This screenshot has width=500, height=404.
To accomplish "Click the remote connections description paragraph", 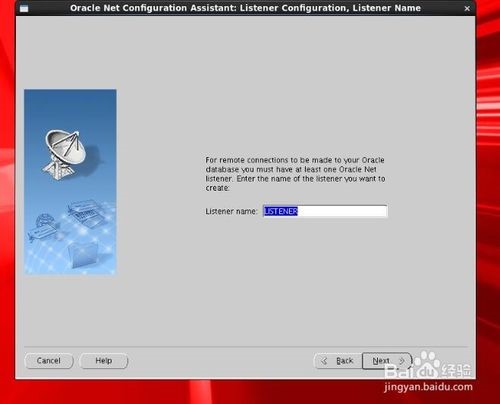I will click(x=295, y=174).
